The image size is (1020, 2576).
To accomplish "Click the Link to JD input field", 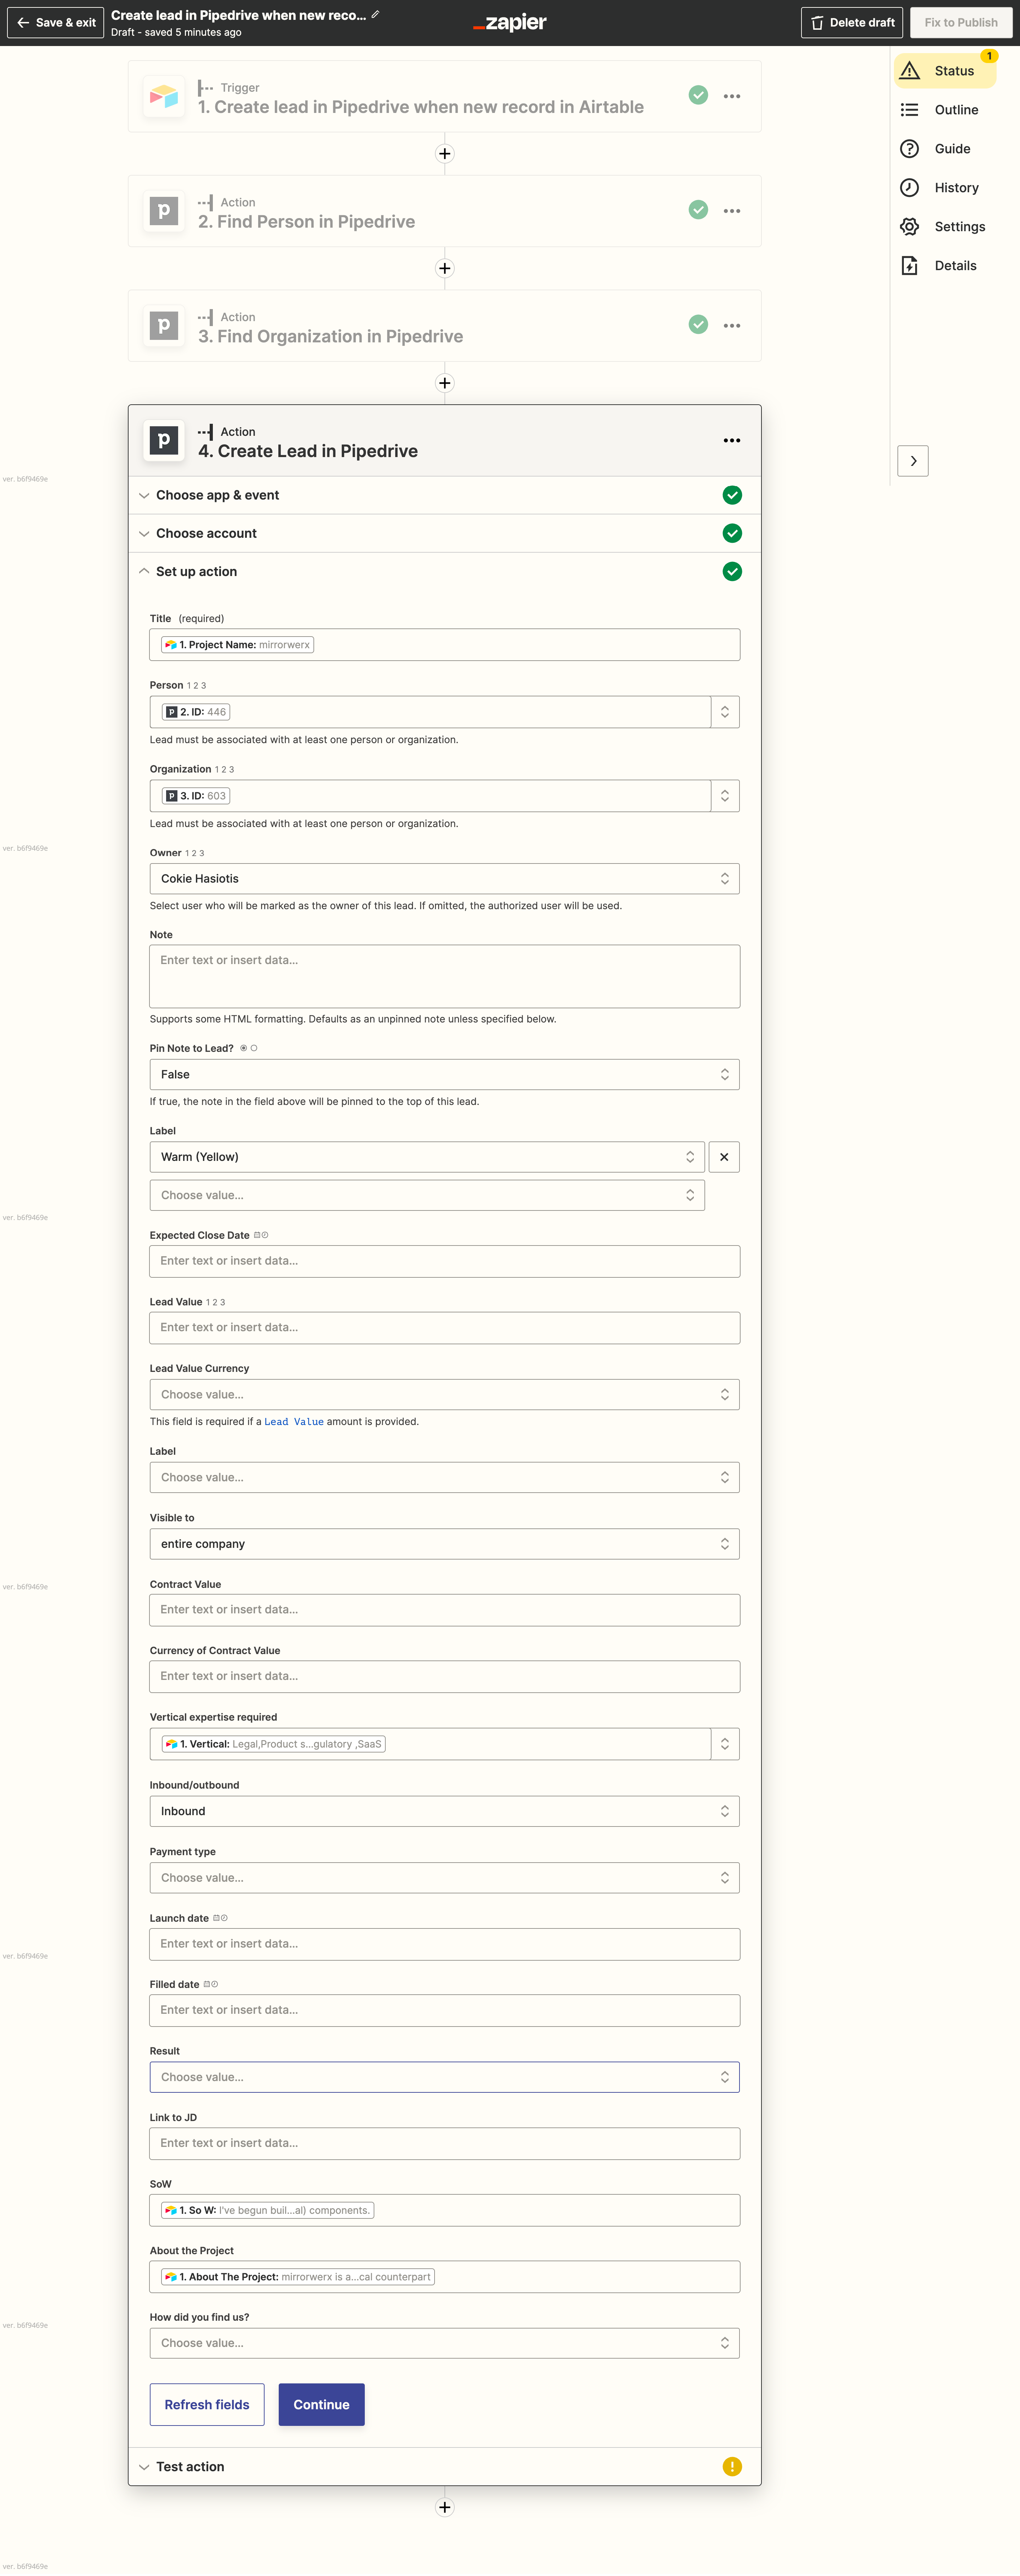I will click(x=444, y=2143).
